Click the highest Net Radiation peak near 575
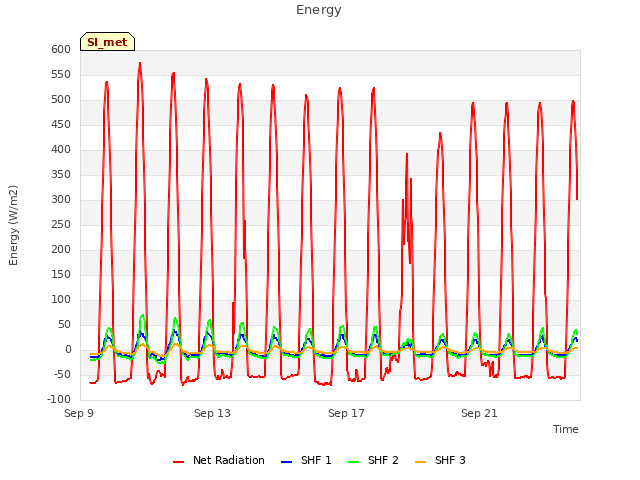Image resolution: width=640 pixels, height=480 pixels. point(140,64)
